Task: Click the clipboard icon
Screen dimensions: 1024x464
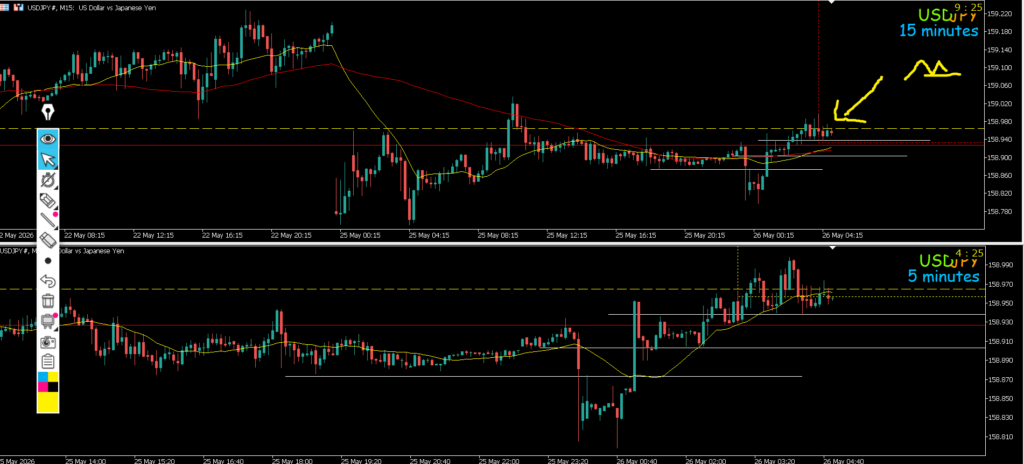Action: [x=48, y=361]
